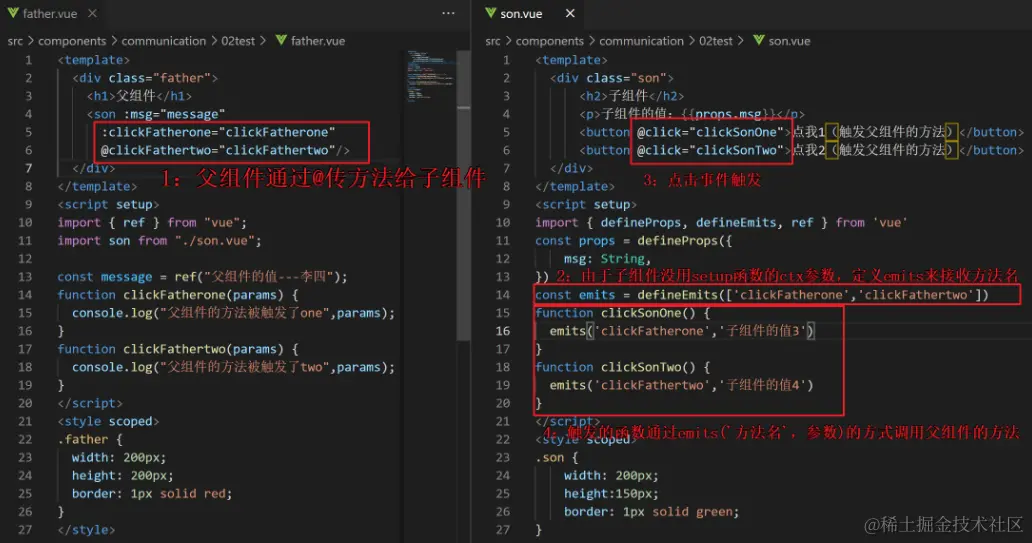Click src breadcrumb in father.vue pane
1032x543 pixels.
click(x=15, y=41)
